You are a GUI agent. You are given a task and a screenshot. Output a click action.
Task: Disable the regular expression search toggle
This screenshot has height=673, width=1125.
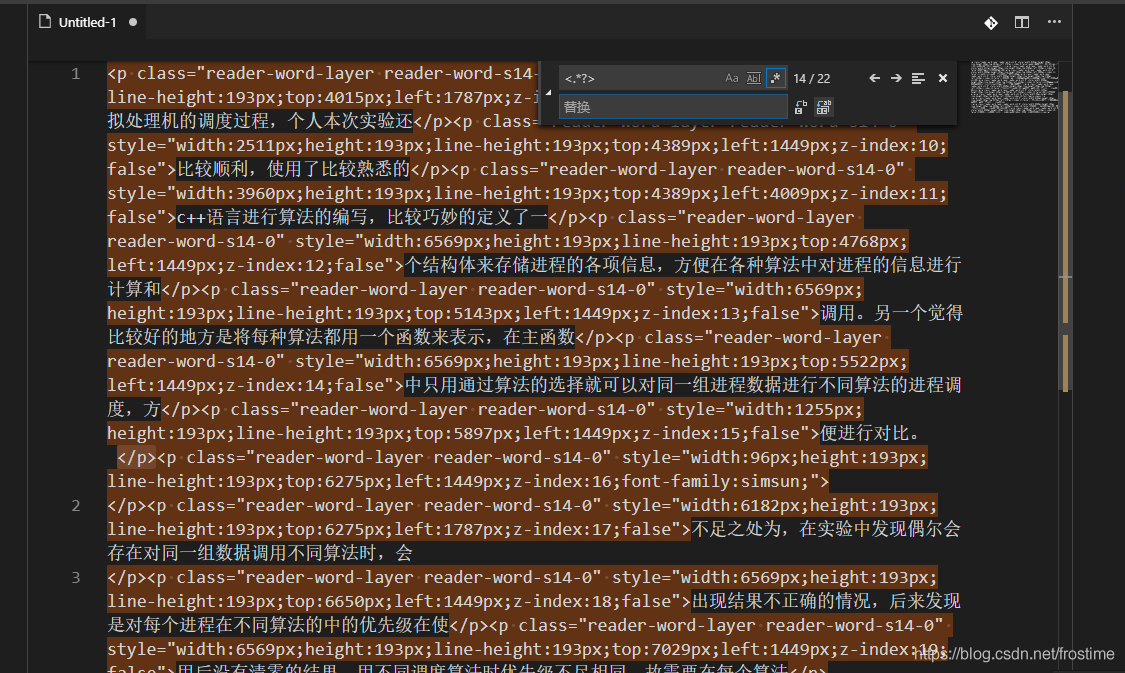(x=776, y=78)
